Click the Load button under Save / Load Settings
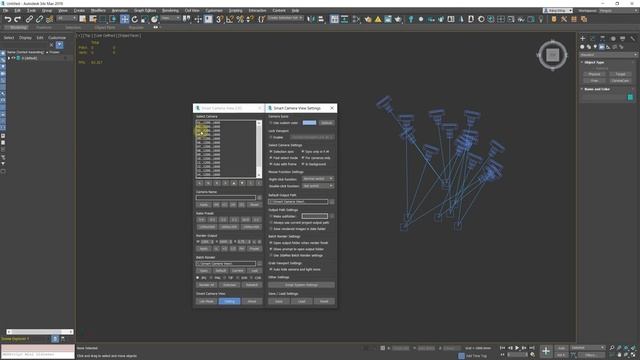 click(302, 301)
